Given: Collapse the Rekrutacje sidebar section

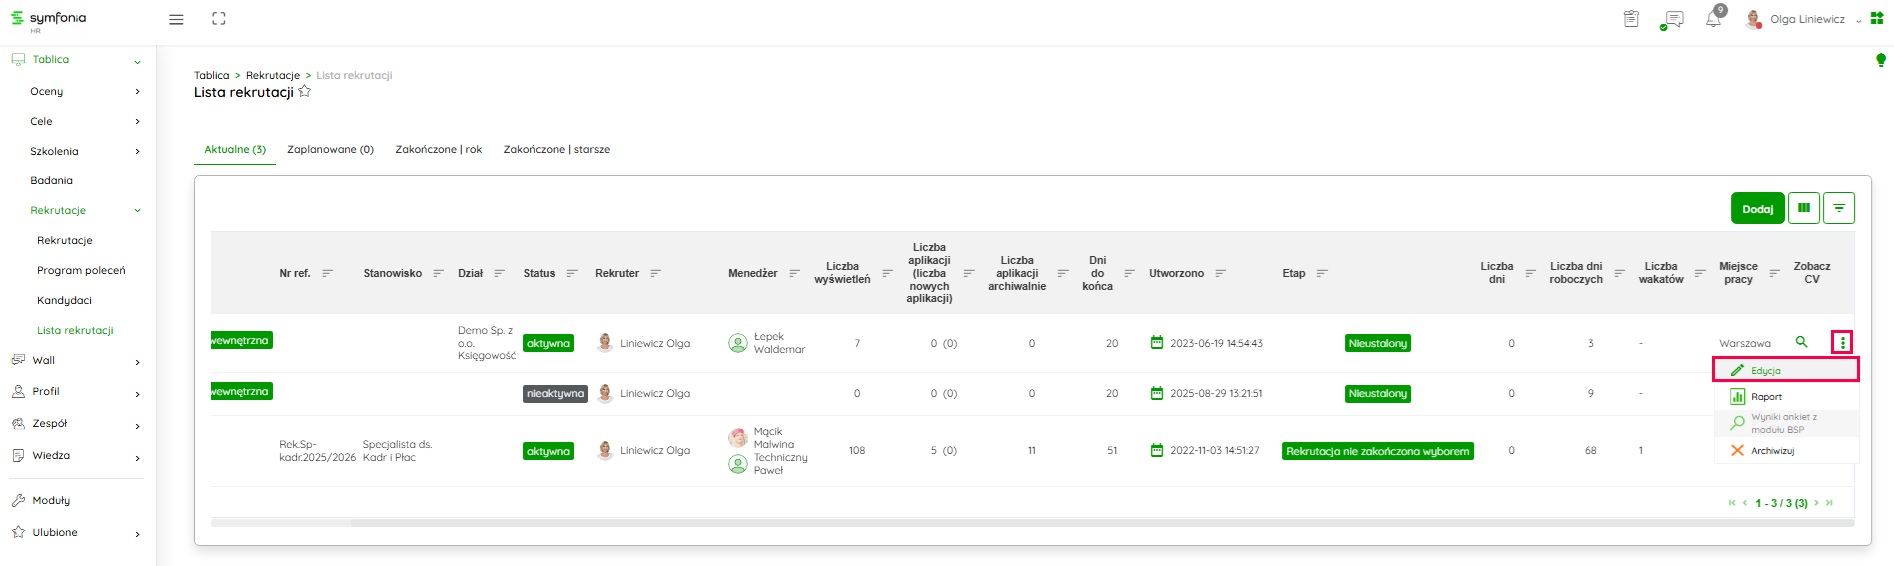Looking at the screenshot, I should pyautogui.click(x=137, y=211).
